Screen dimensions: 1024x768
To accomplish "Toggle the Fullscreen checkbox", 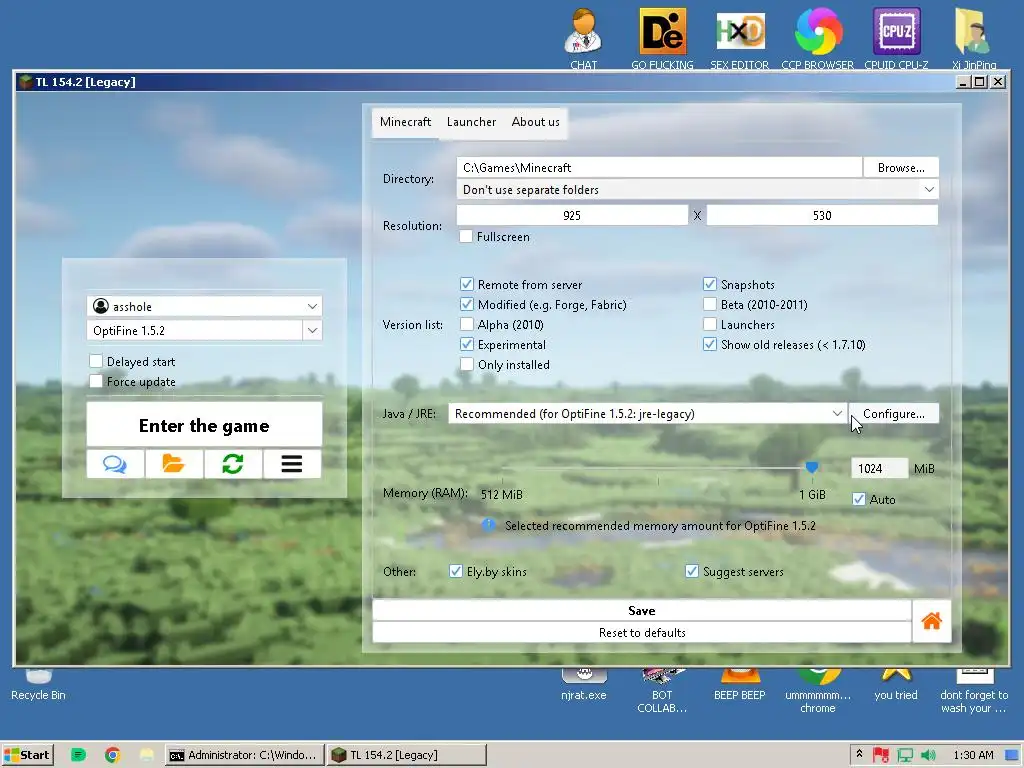I will point(466,236).
